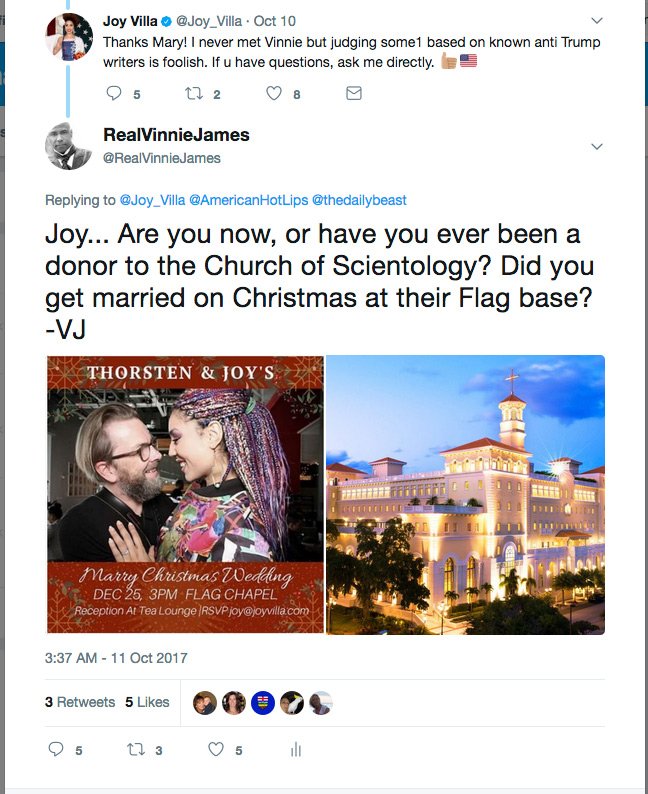This screenshot has height=794, width=648.
Task: Like Joy Villa's tweet with heart icon
Action: click(x=274, y=93)
